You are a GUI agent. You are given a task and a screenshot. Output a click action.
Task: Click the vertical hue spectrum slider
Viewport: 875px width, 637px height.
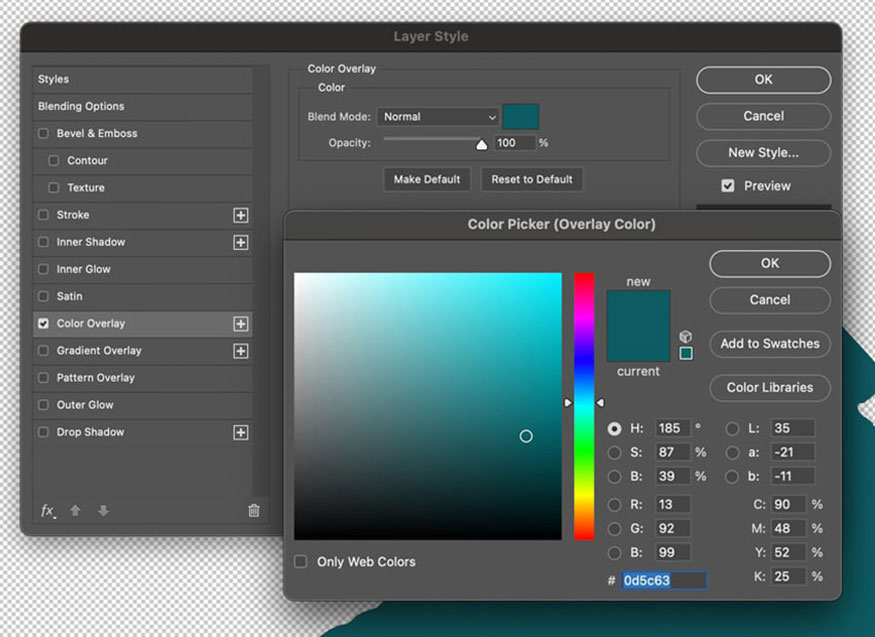pyautogui.click(x=584, y=406)
